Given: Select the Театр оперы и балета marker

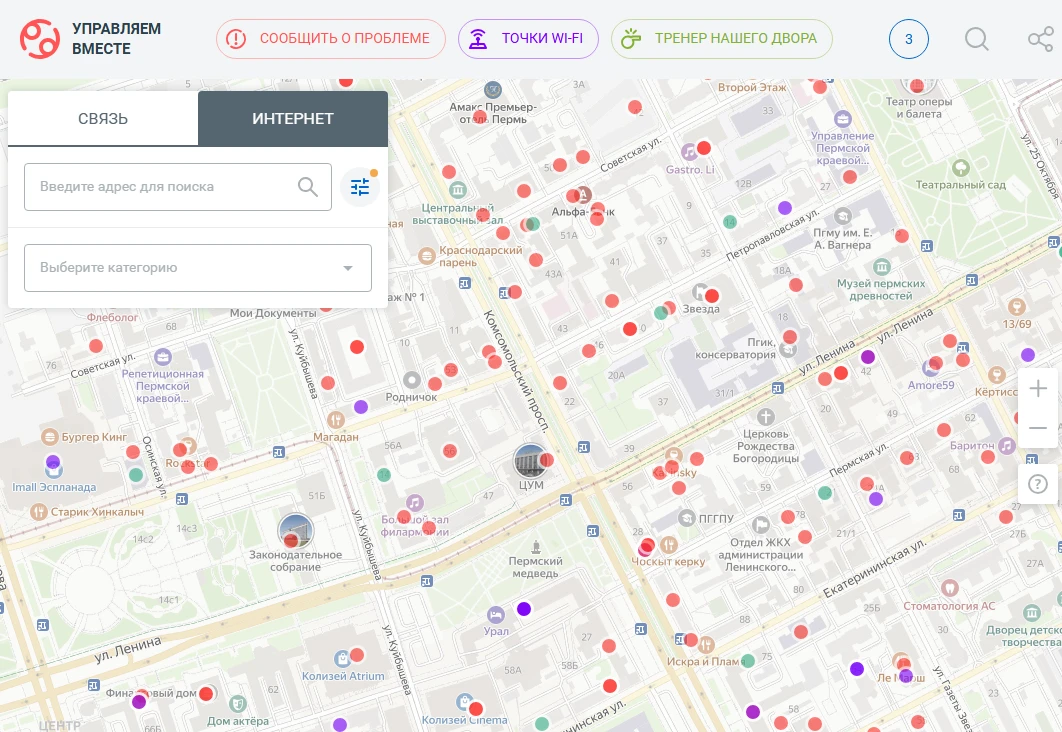Looking at the screenshot, I should 918,85.
